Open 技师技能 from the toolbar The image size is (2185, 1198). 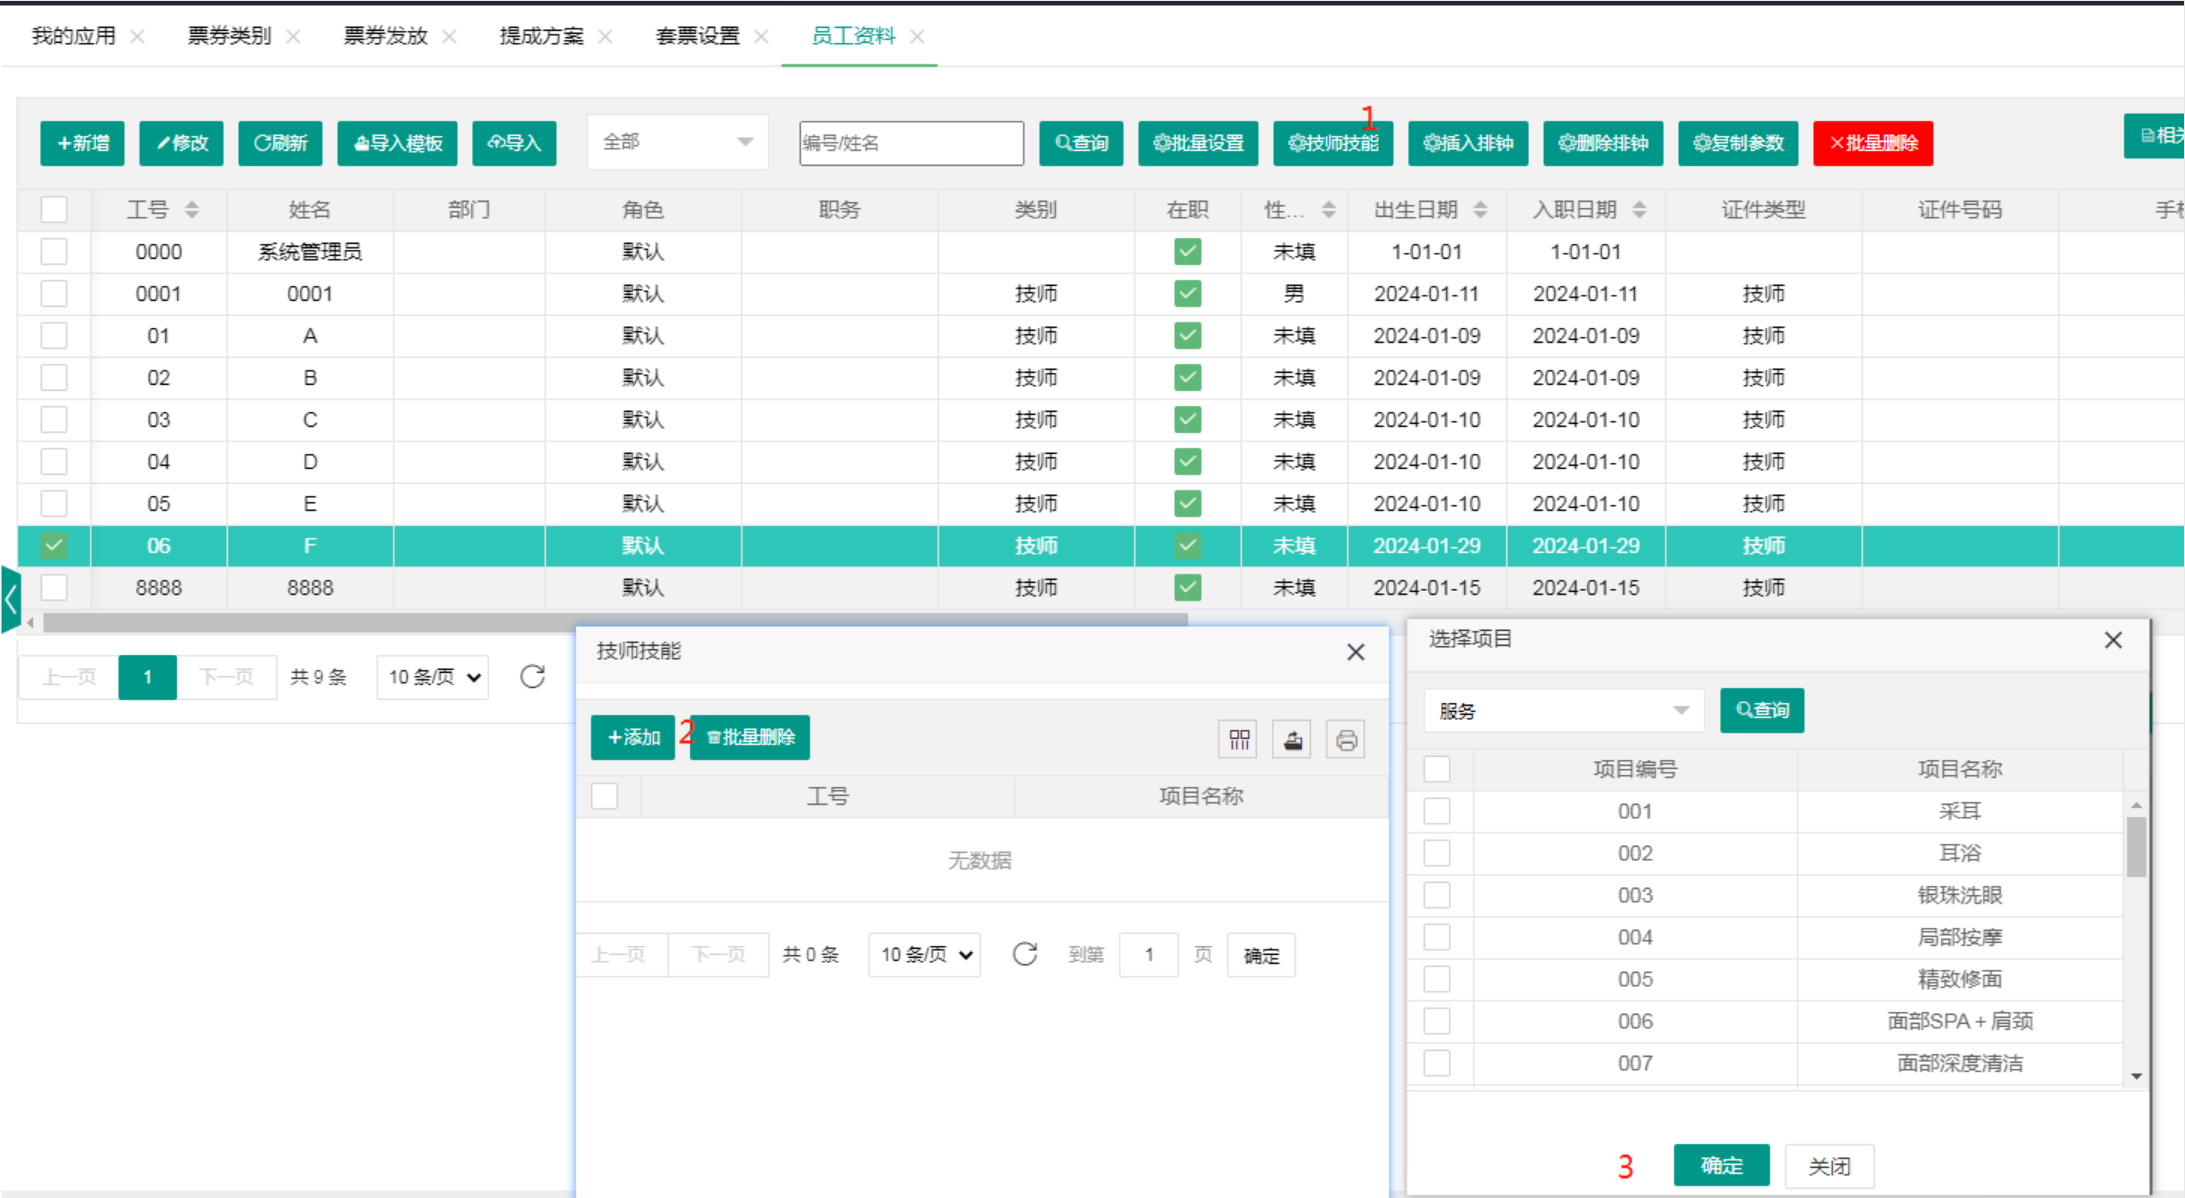1333,143
